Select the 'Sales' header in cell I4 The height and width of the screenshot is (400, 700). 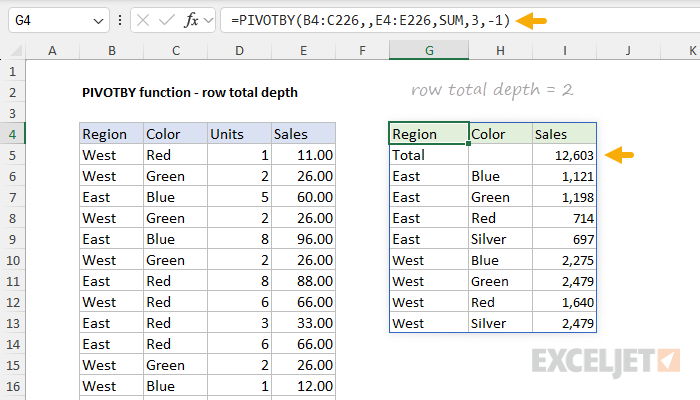(x=564, y=134)
